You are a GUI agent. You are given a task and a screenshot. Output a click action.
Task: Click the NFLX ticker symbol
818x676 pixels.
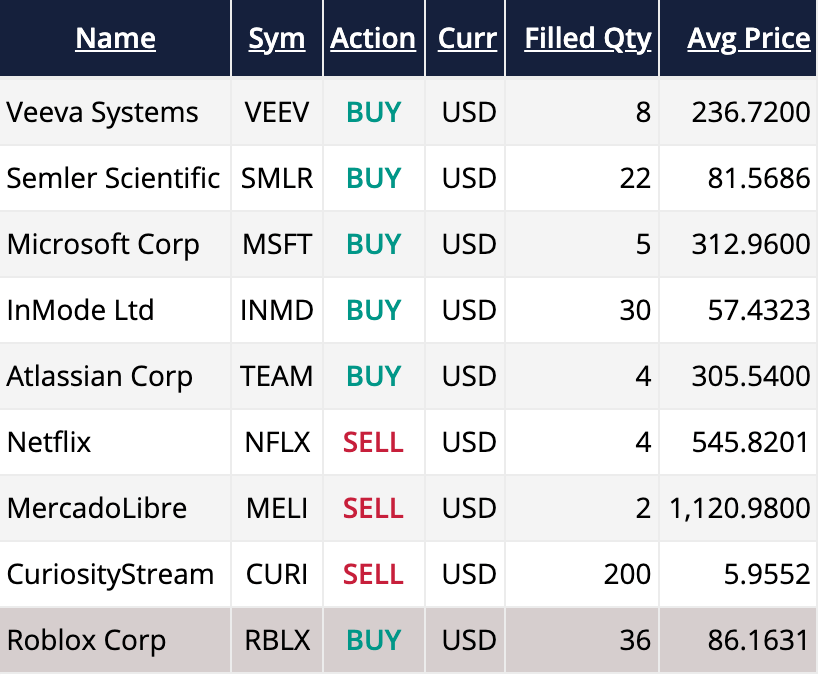[277, 442]
